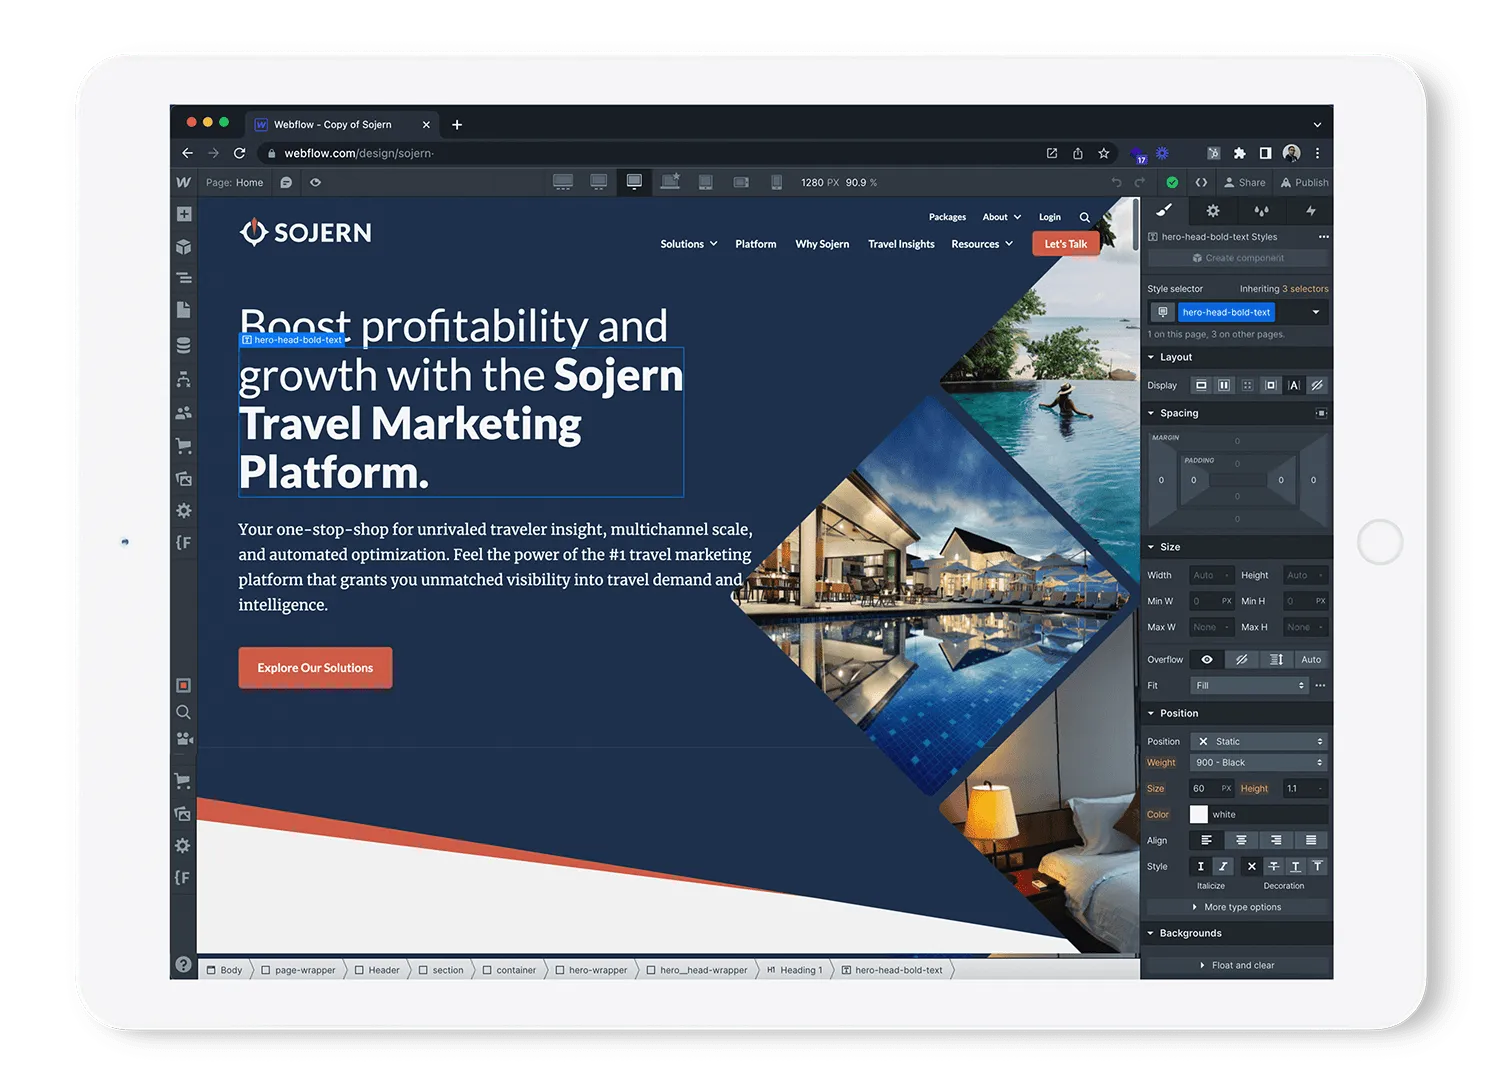Open the Navigator panel
This screenshot has width=1500, height=1084.
tap(184, 278)
